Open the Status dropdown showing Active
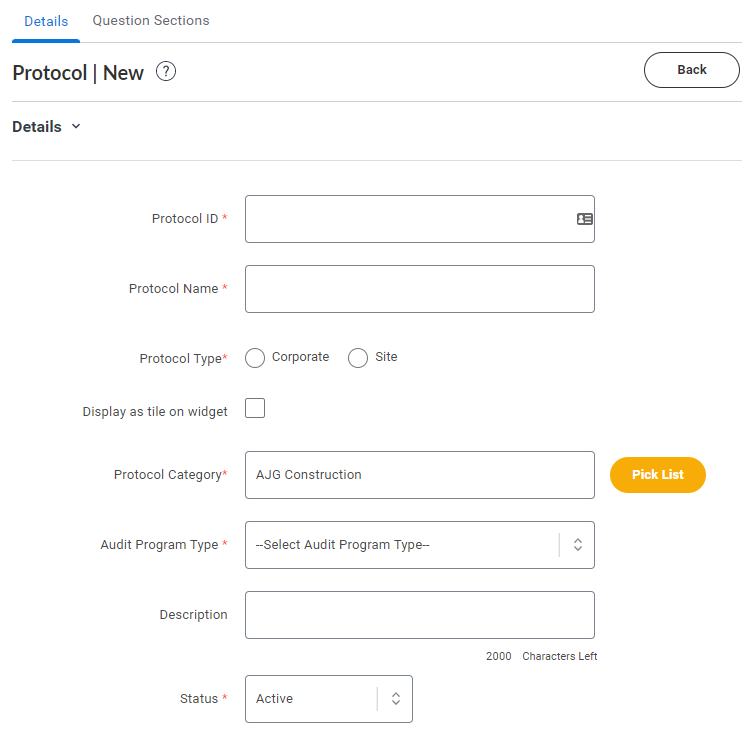This screenshot has width=754, height=736. 329,699
